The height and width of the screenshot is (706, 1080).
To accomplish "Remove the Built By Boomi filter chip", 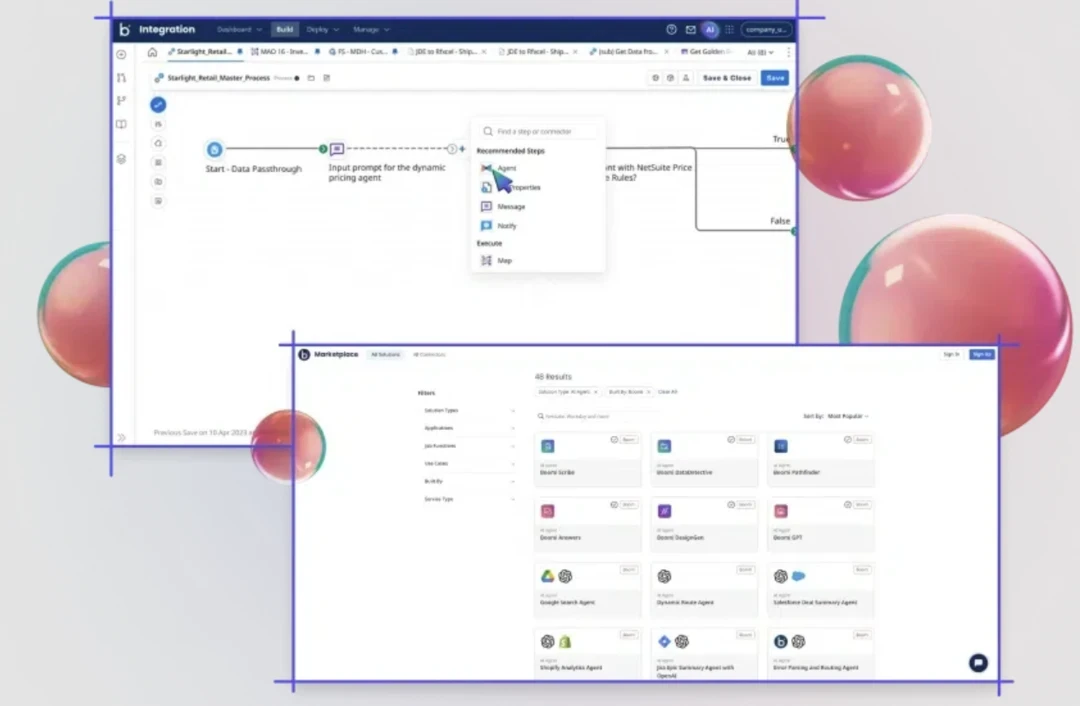I will [648, 392].
